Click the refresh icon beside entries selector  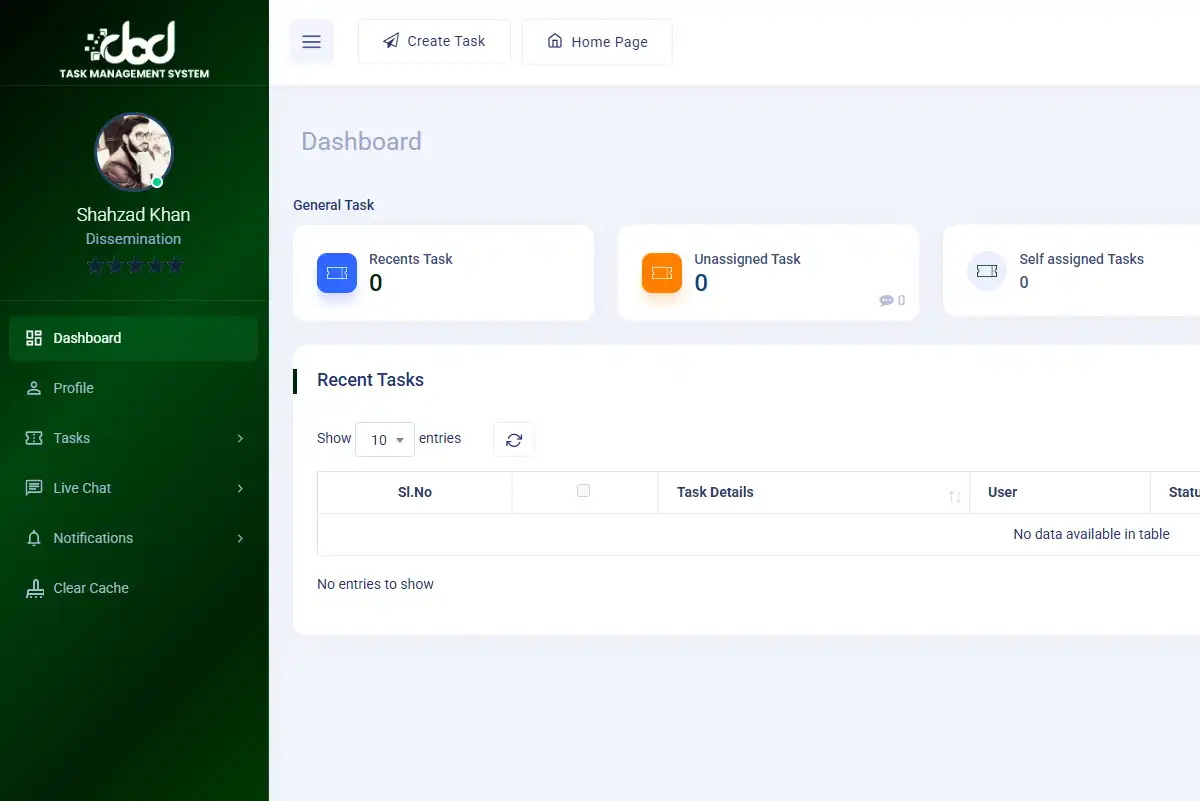514,440
